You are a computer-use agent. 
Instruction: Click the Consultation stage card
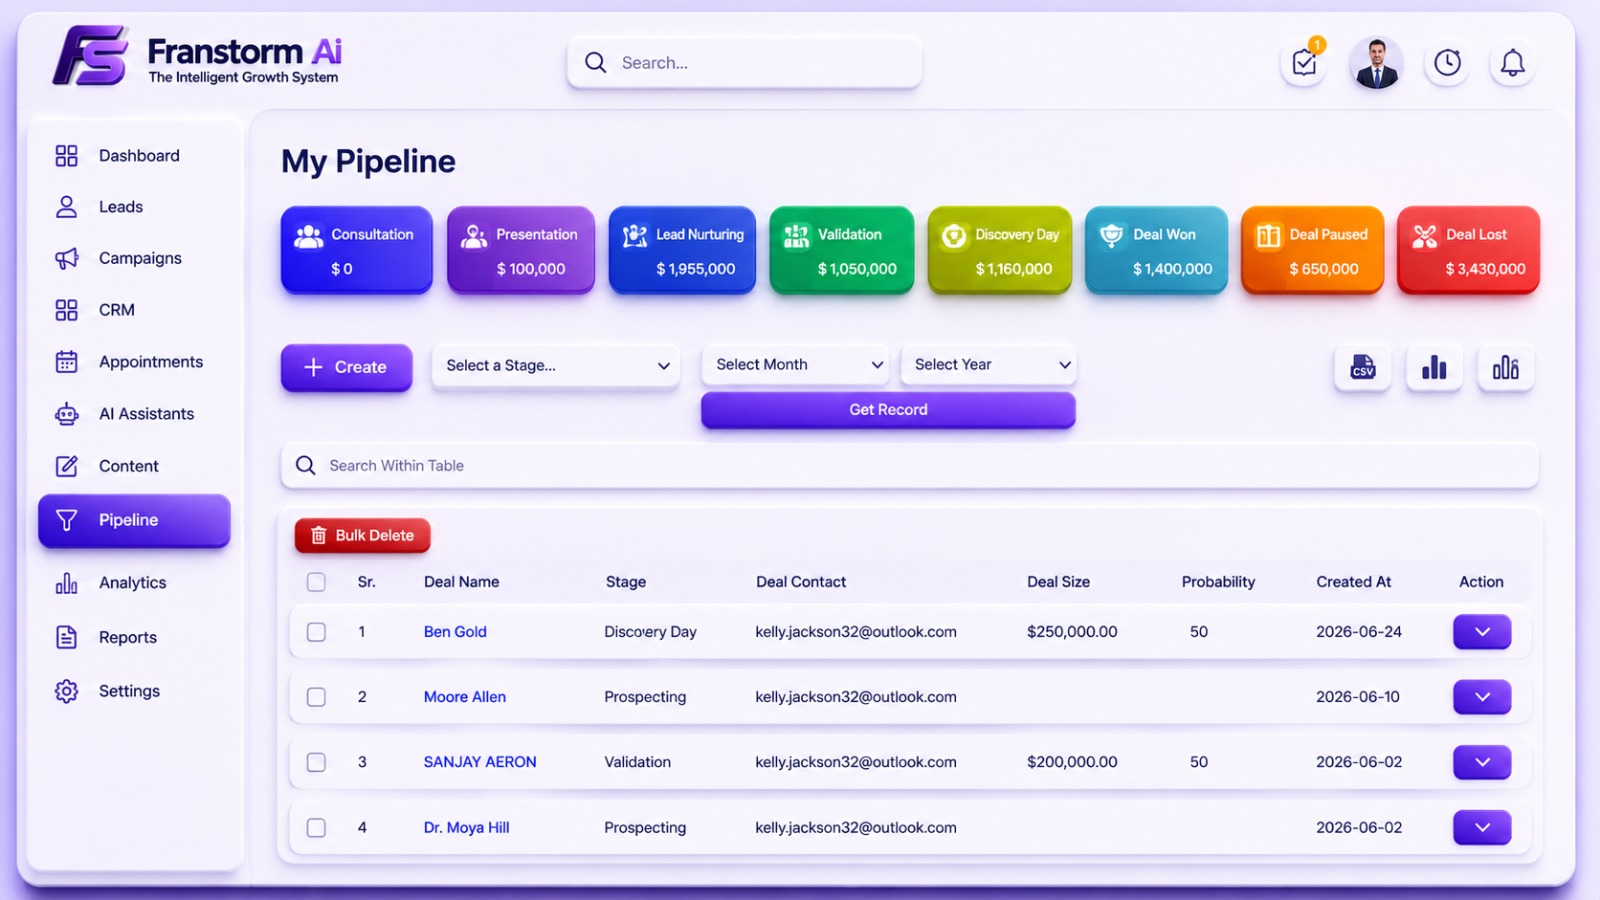coord(356,250)
